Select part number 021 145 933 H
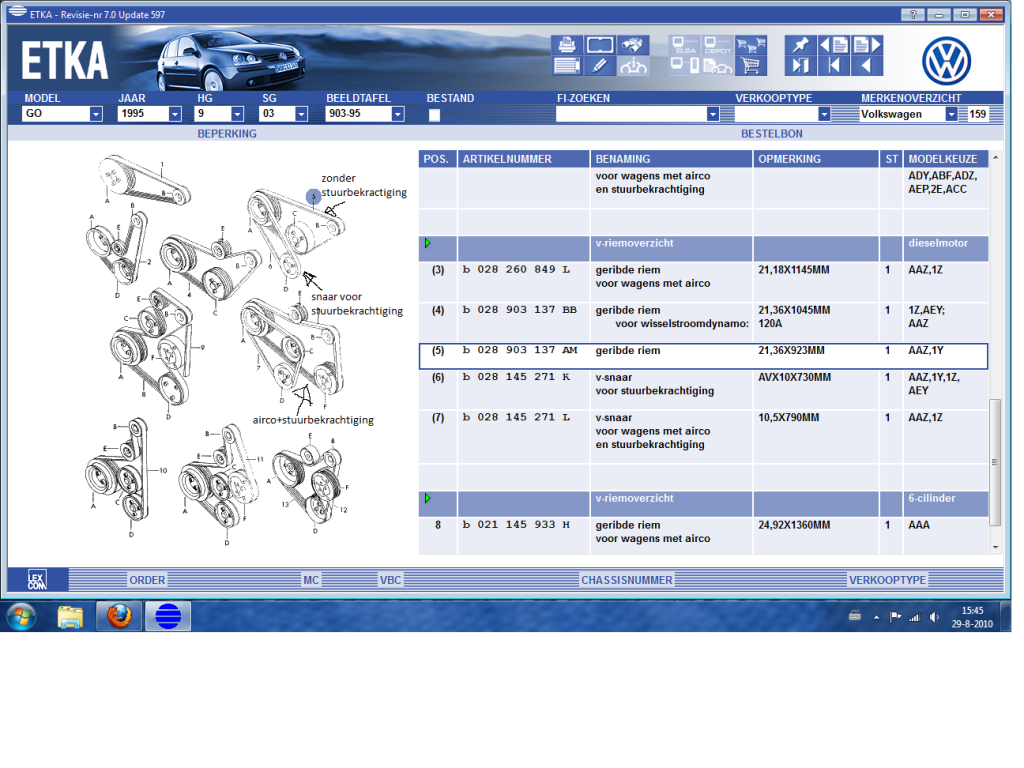 pyautogui.click(x=517, y=525)
